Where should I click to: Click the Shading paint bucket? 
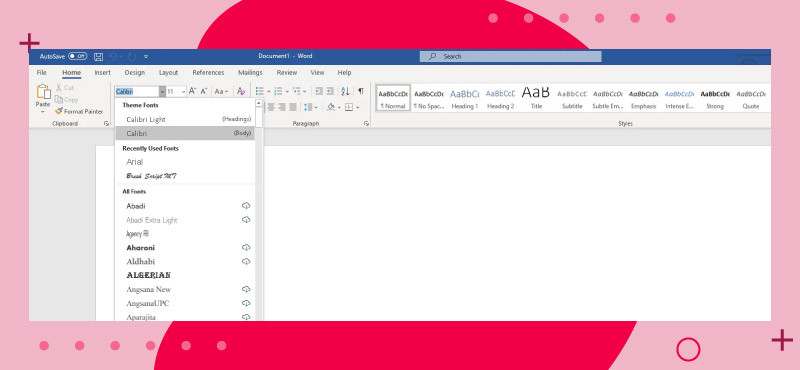pyautogui.click(x=331, y=107)
